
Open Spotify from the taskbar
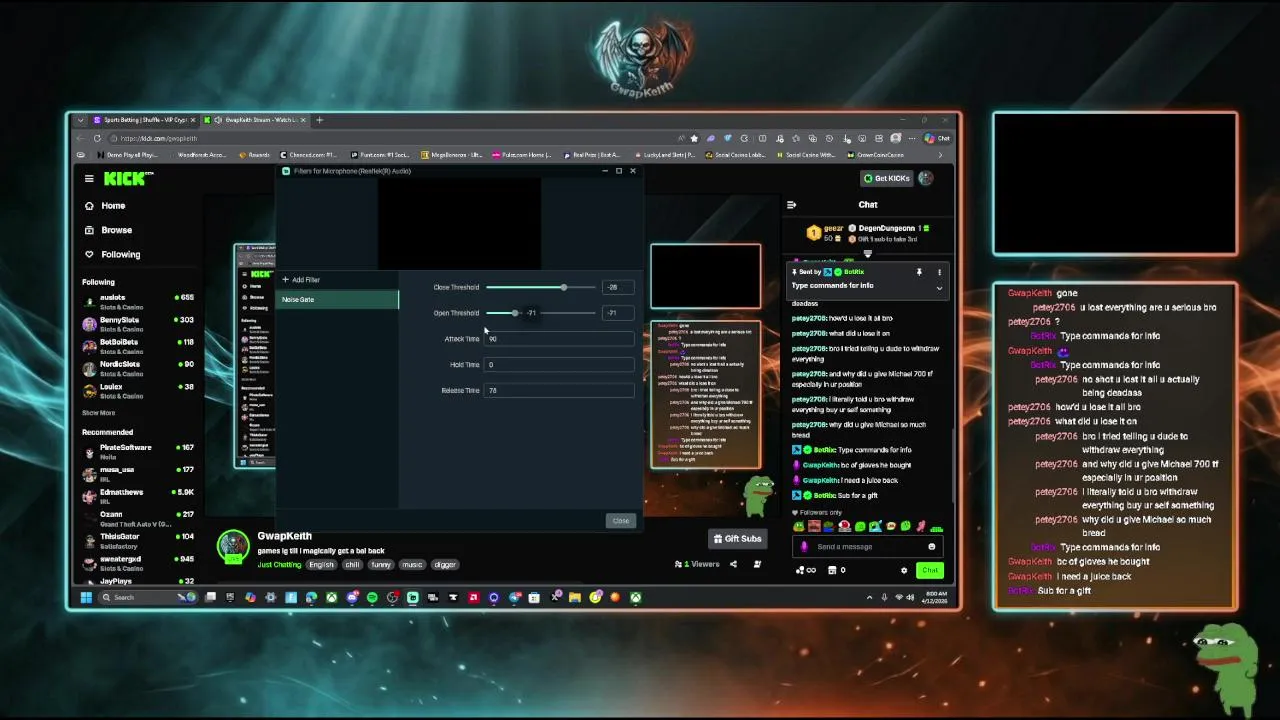372,598
